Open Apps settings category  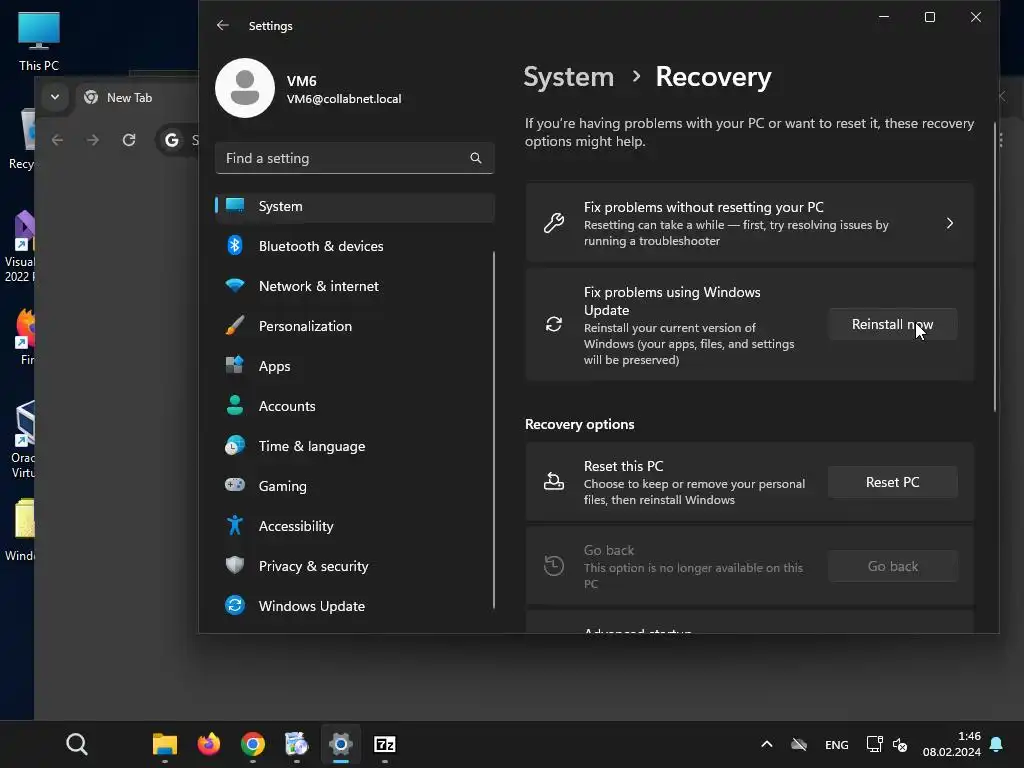click(355, 366)
